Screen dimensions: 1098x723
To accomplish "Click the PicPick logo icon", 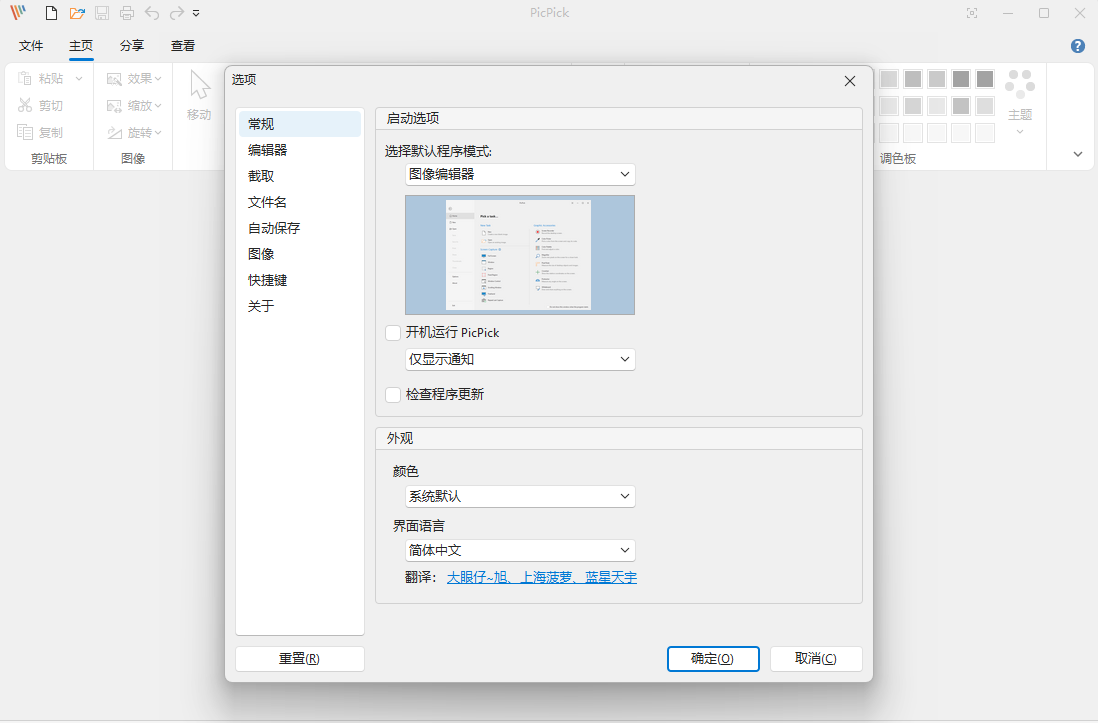I will 18,12.
